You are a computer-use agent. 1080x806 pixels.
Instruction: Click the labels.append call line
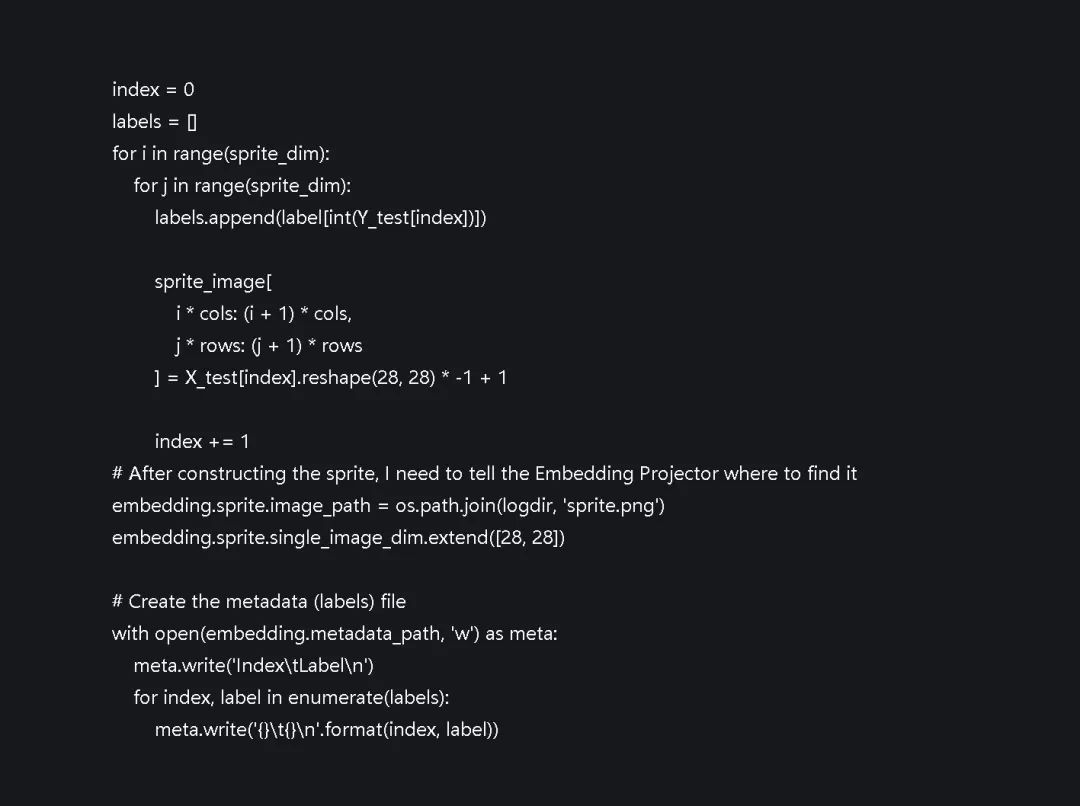tap(320, 218)
